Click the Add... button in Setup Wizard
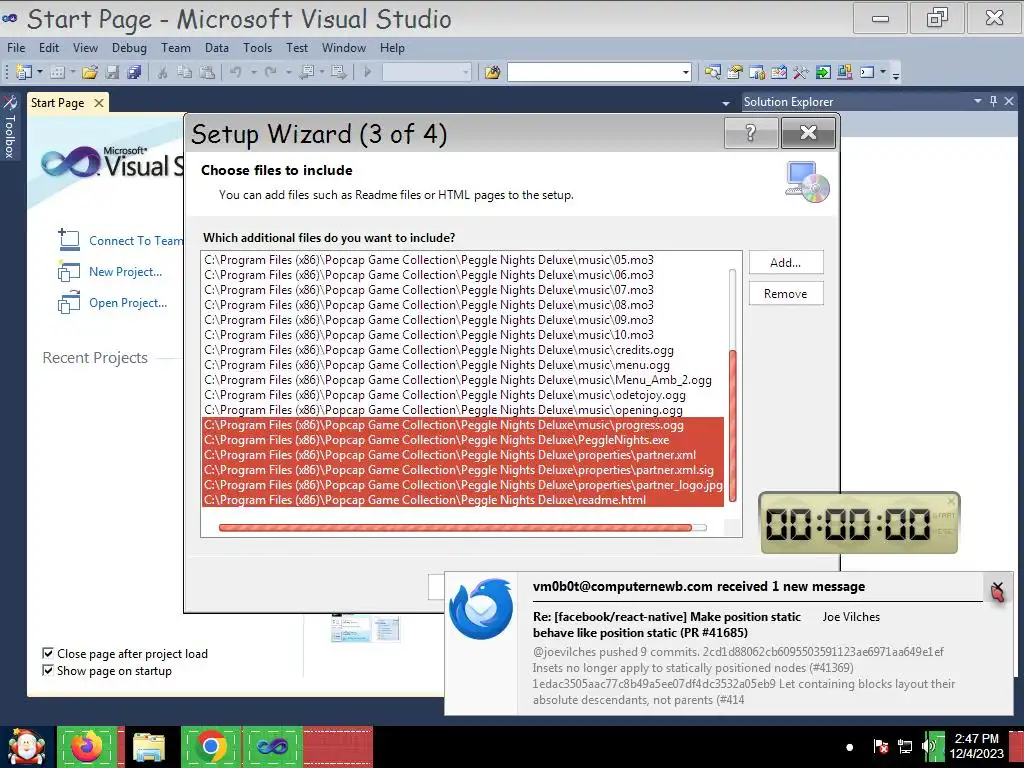The image size is (1024, 768). pyautogui.click(x=786, y=263)
